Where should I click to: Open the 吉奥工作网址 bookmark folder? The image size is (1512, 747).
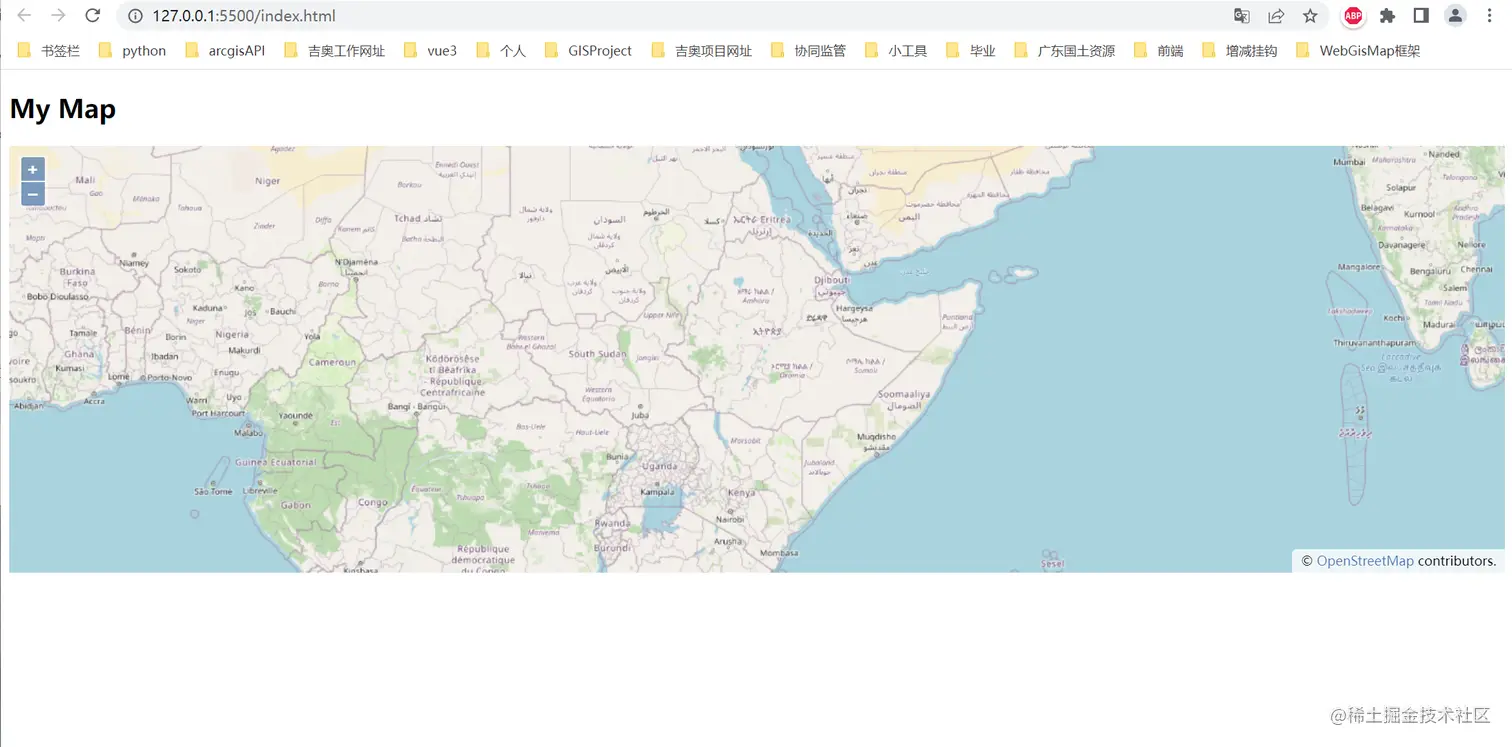pos(334,51)
